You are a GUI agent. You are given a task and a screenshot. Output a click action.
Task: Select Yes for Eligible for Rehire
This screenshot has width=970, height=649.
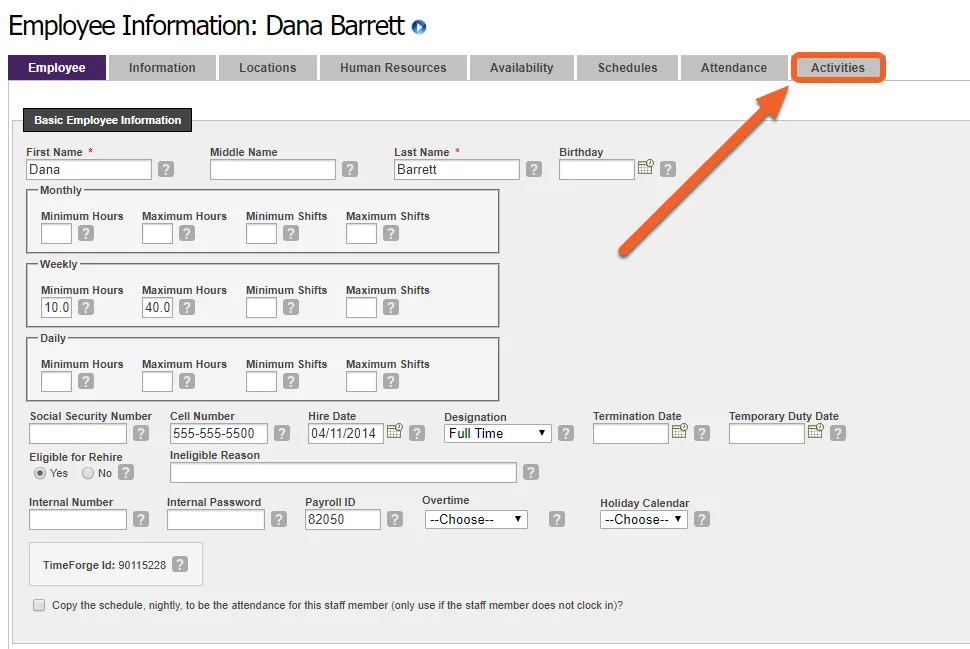40,473
